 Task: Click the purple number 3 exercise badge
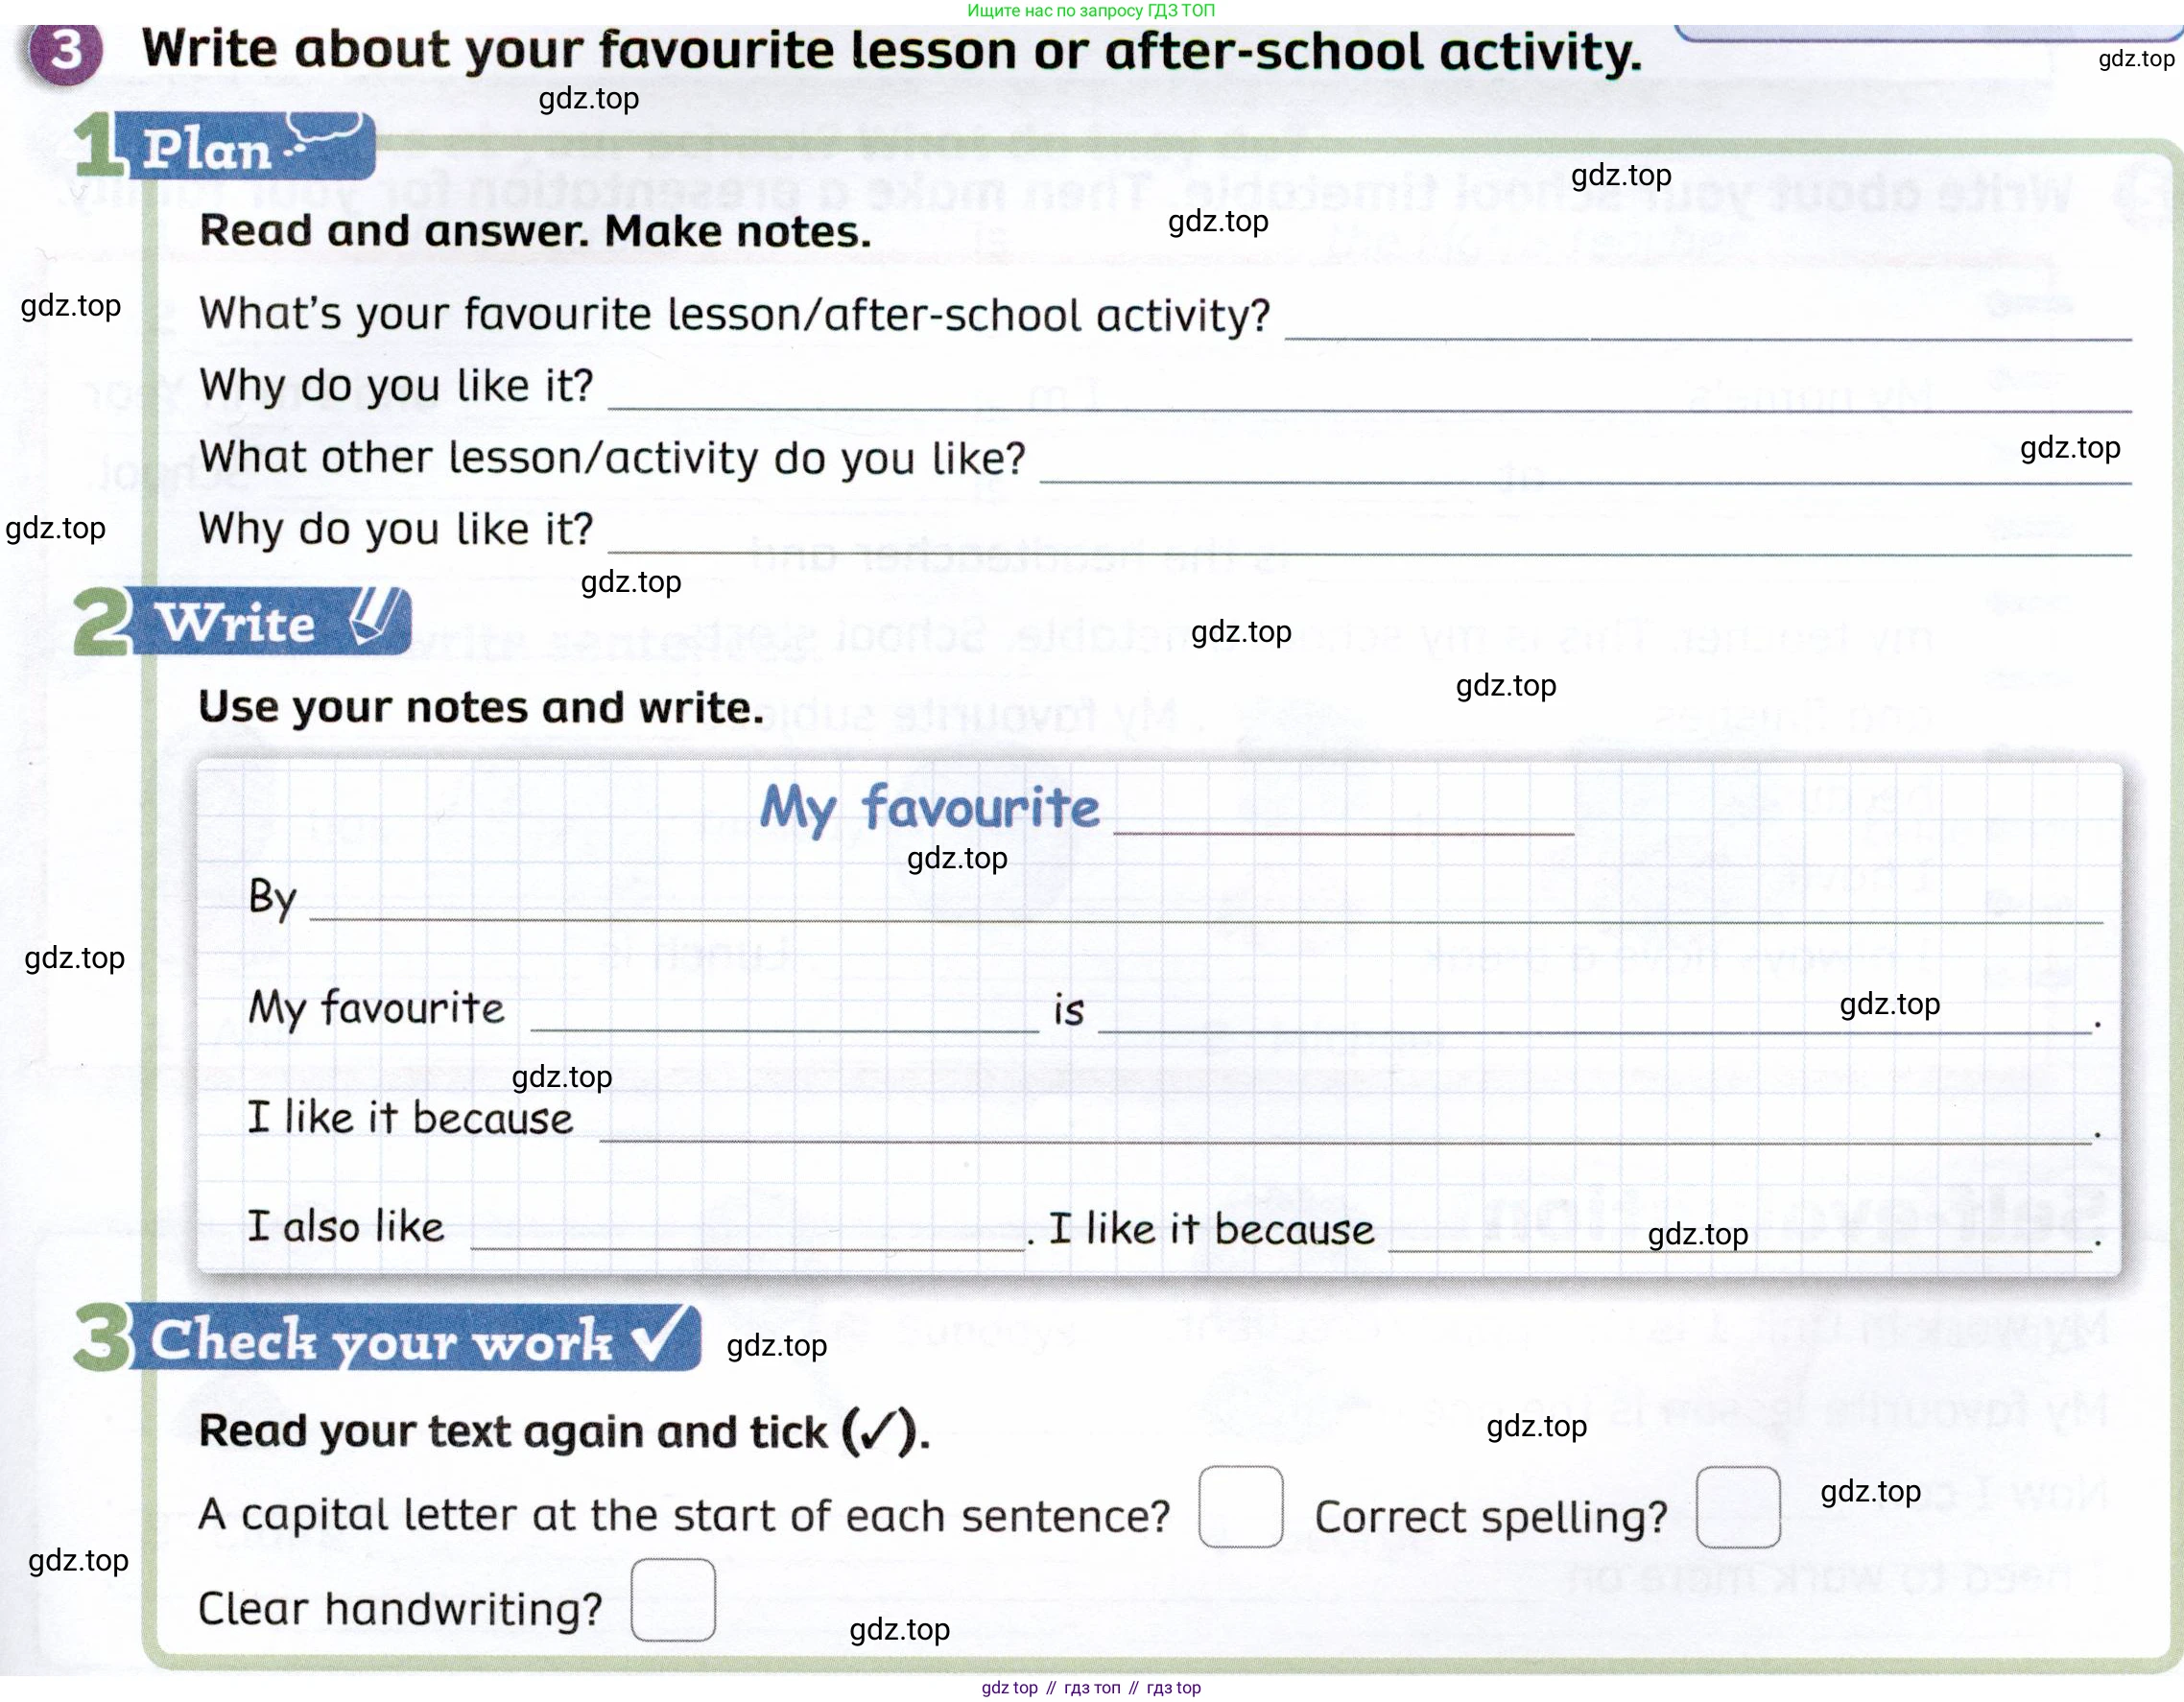[x=65, y=52]
